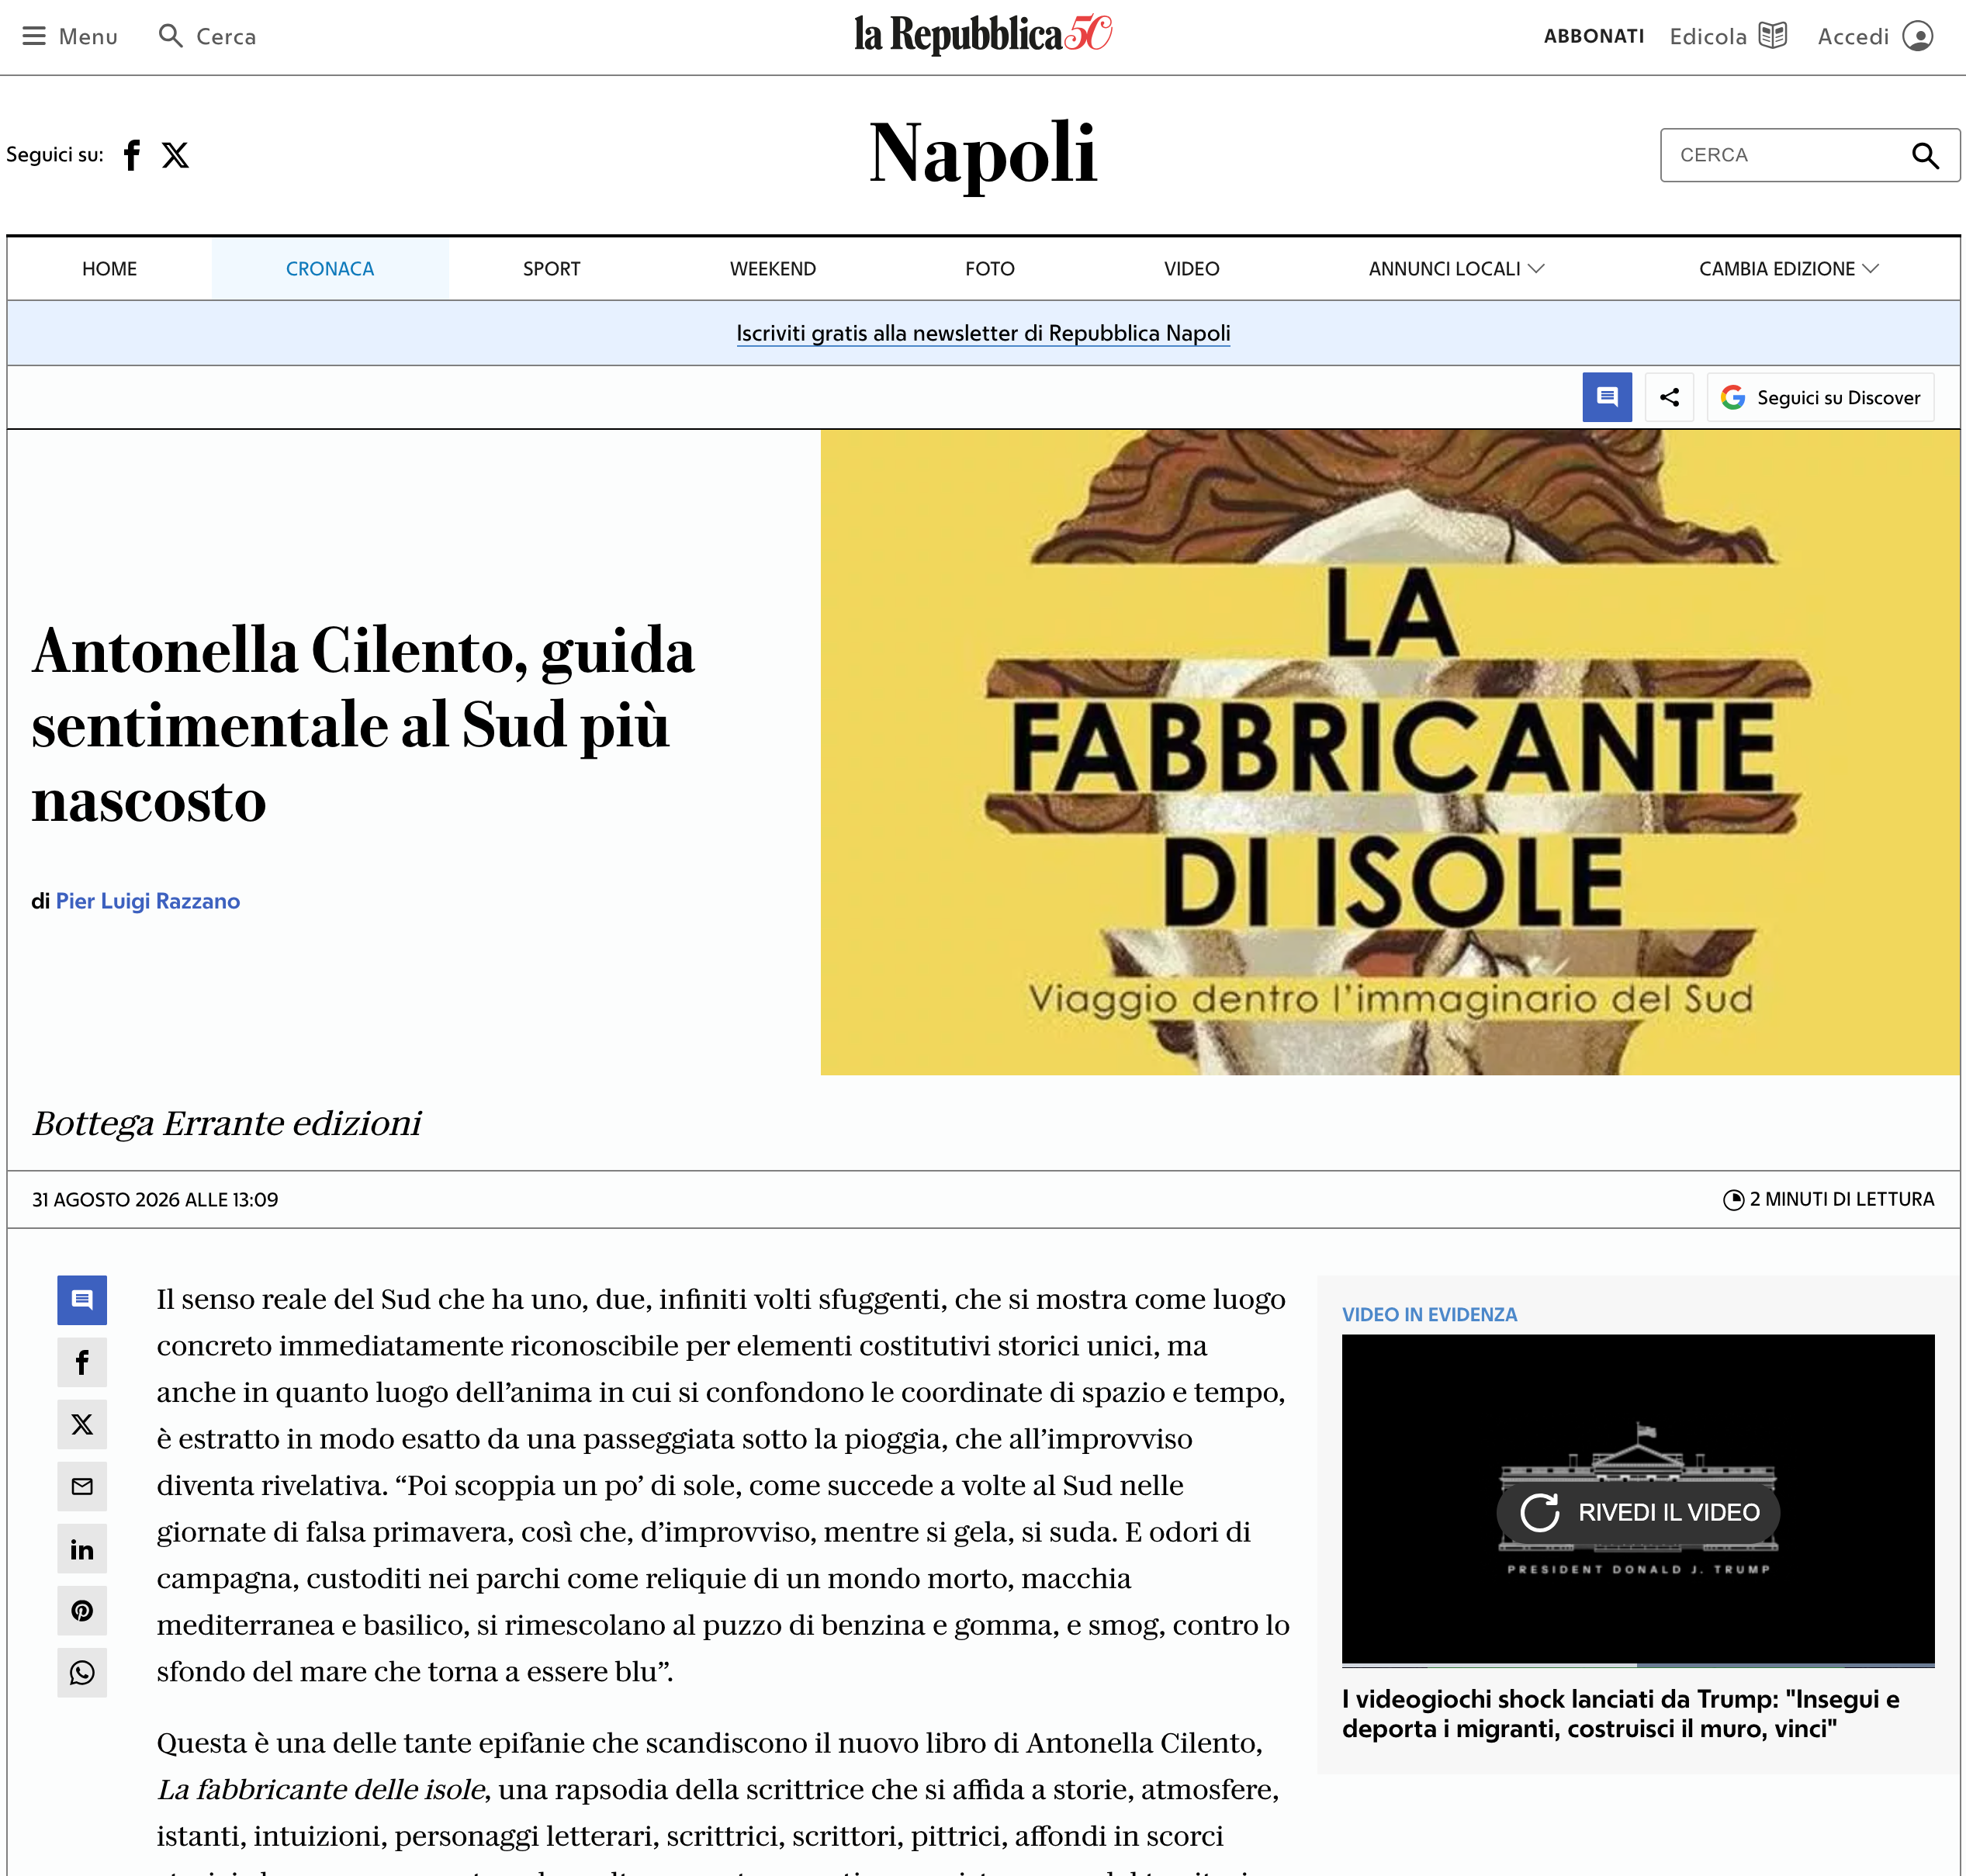Click the 2 MINUTI DI LETTURA label
The width and height of the screenshot is (1966, 1876).
[1829, 1199]
